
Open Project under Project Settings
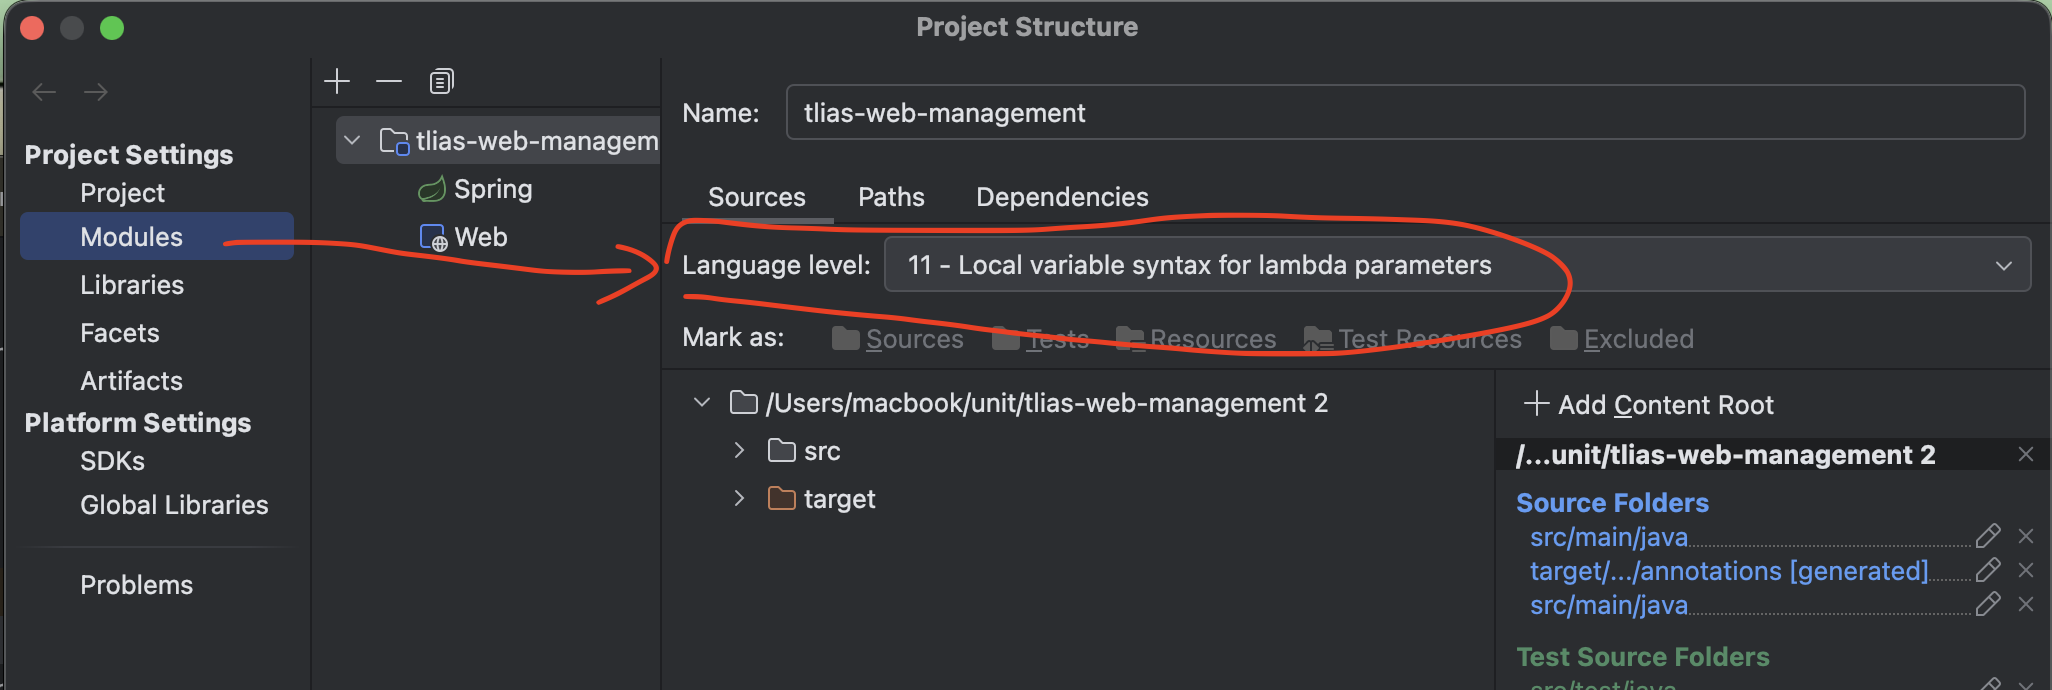[122, 193]
